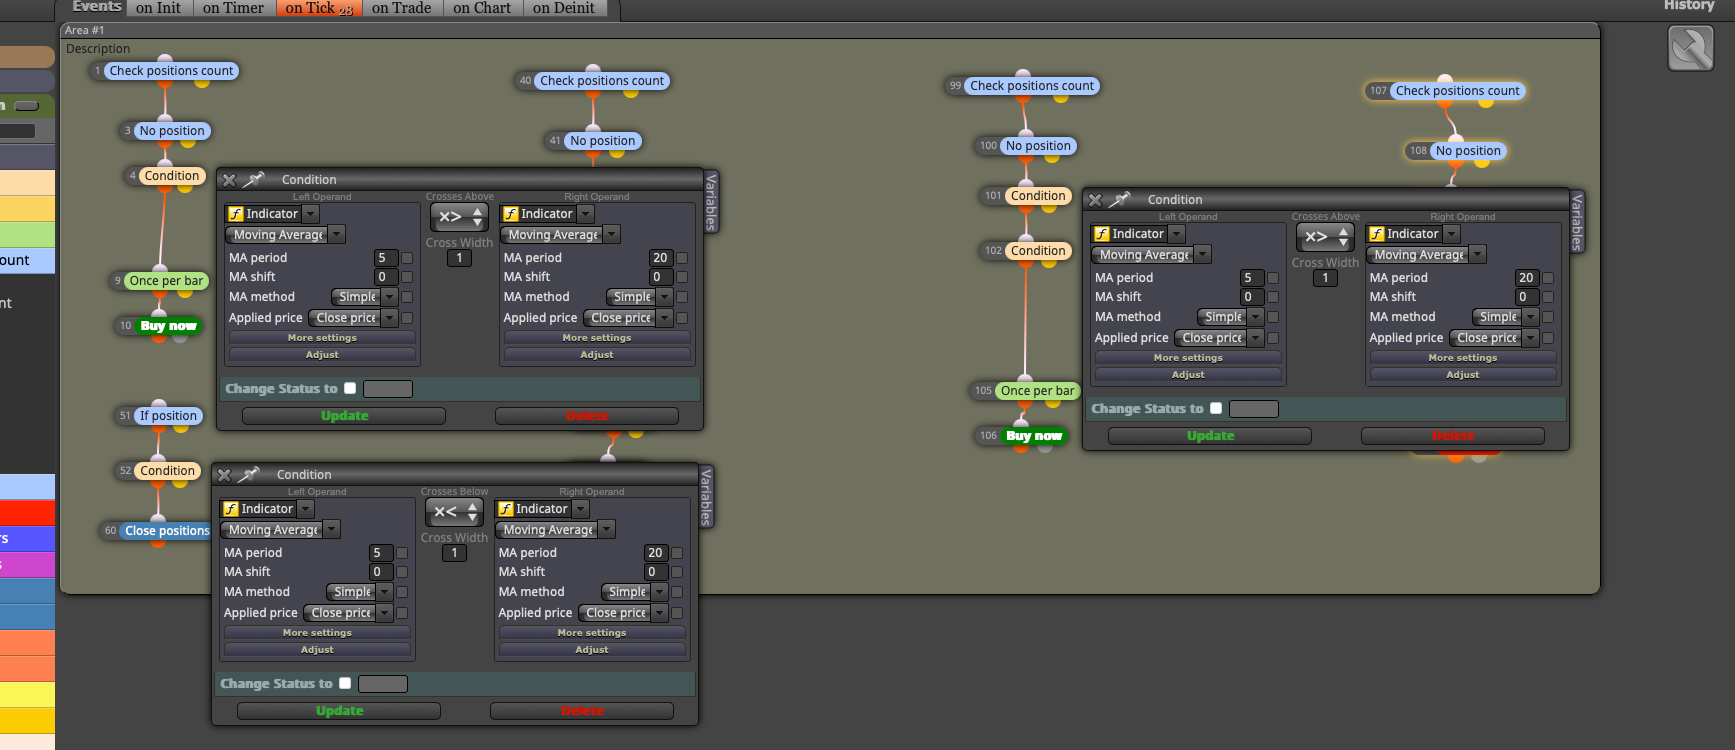Click Cross Width field in Crosses Below dialog
This screenshot has width=1735, height=750.
pos(454,553)
